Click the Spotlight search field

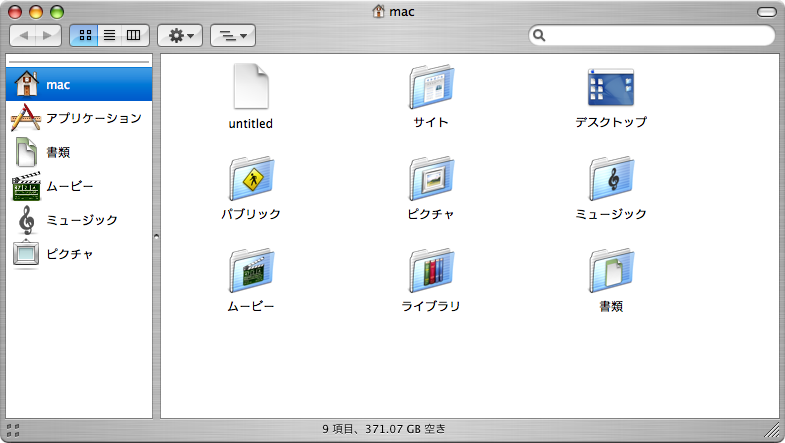pyautogui.click(x=652, y=35)
